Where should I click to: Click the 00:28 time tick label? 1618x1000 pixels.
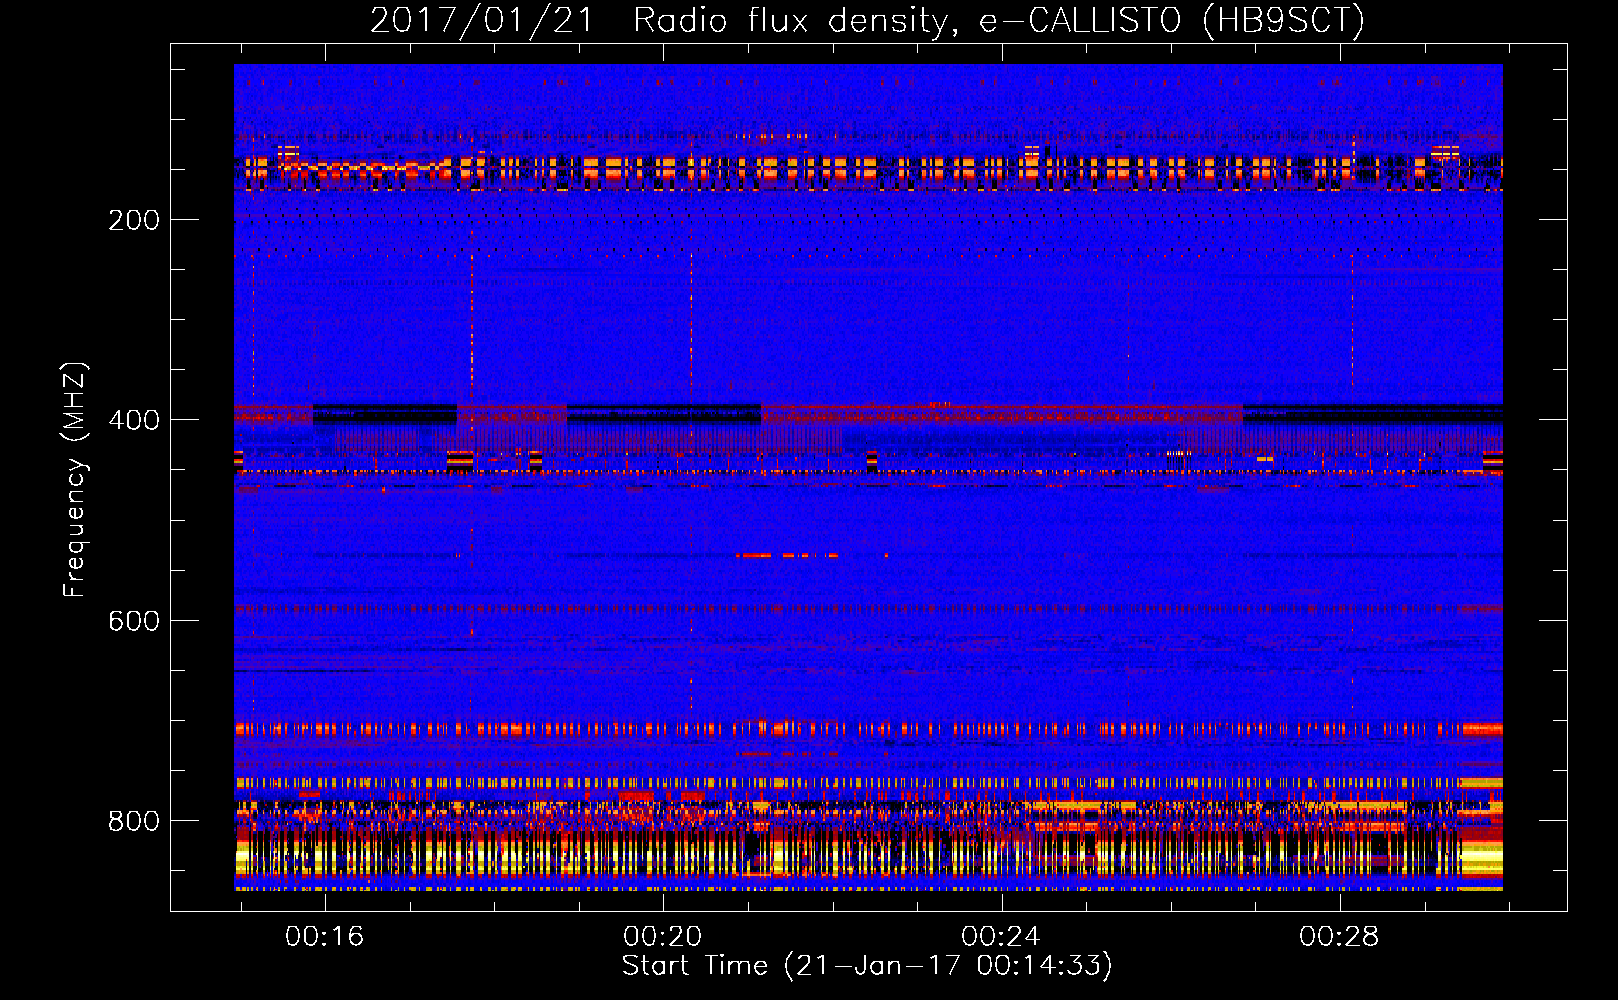coord(1339,937)
